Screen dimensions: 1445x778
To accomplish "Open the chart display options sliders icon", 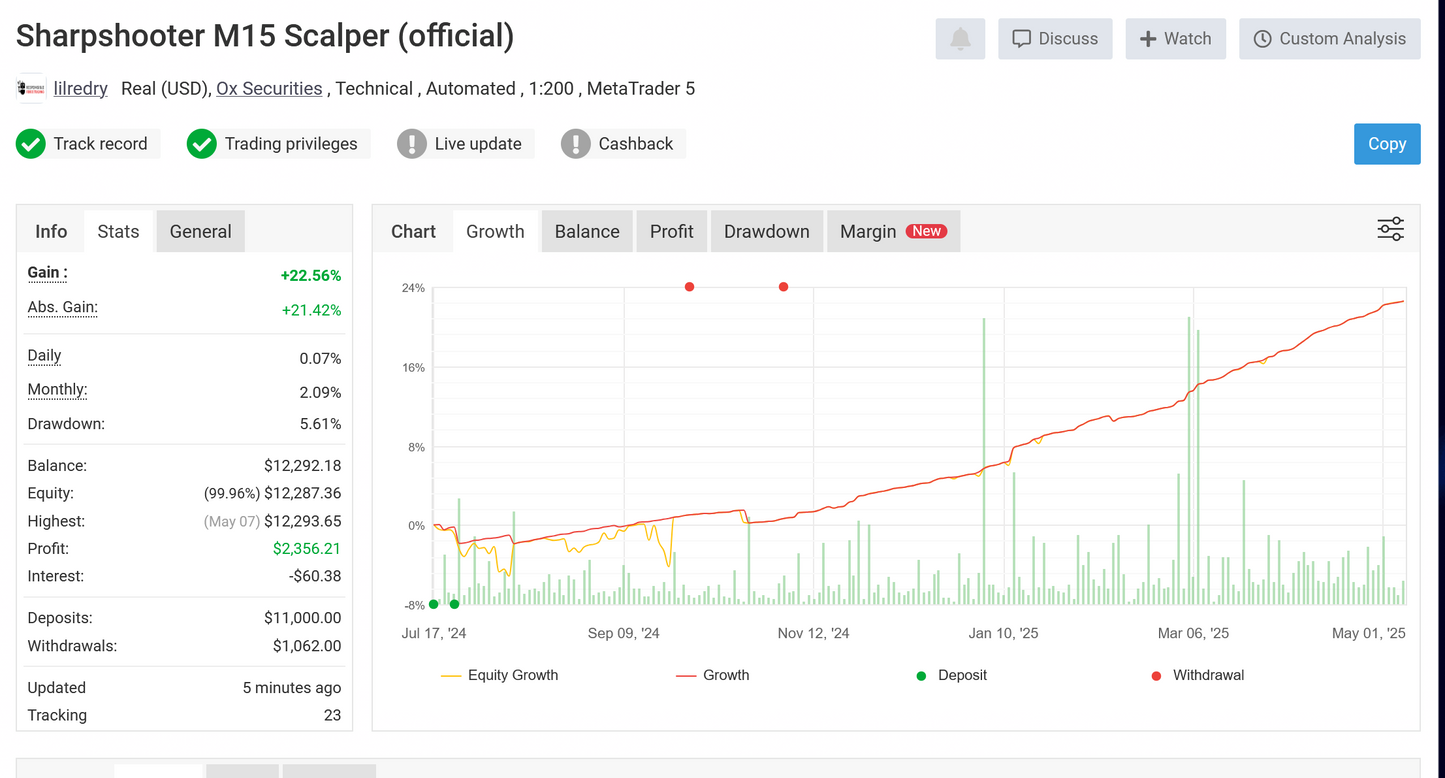I will (x=1390, y=229).
